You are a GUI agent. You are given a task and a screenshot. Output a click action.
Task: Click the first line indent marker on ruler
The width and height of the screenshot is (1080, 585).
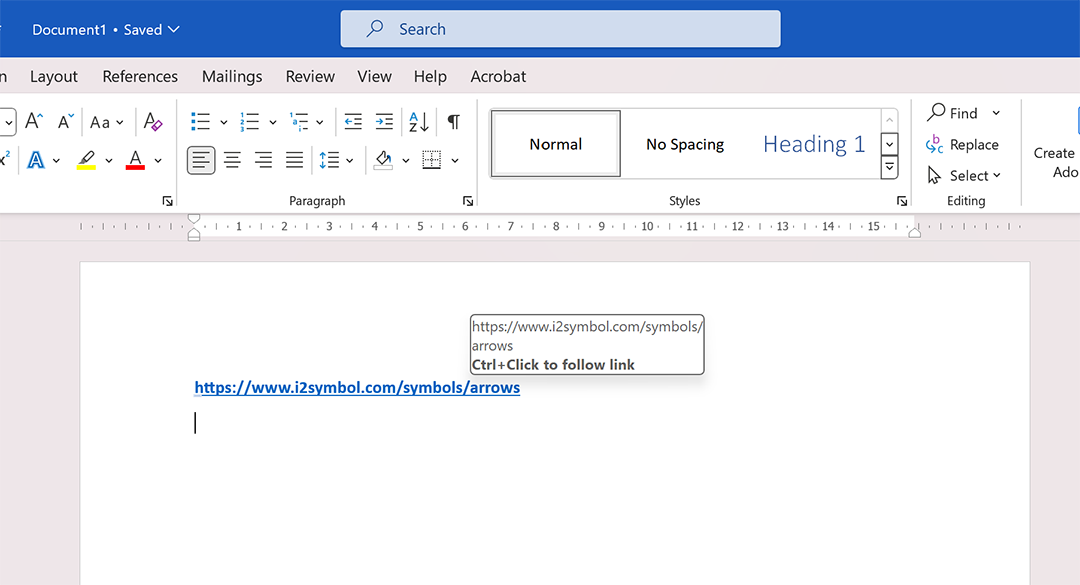point(194,218)
